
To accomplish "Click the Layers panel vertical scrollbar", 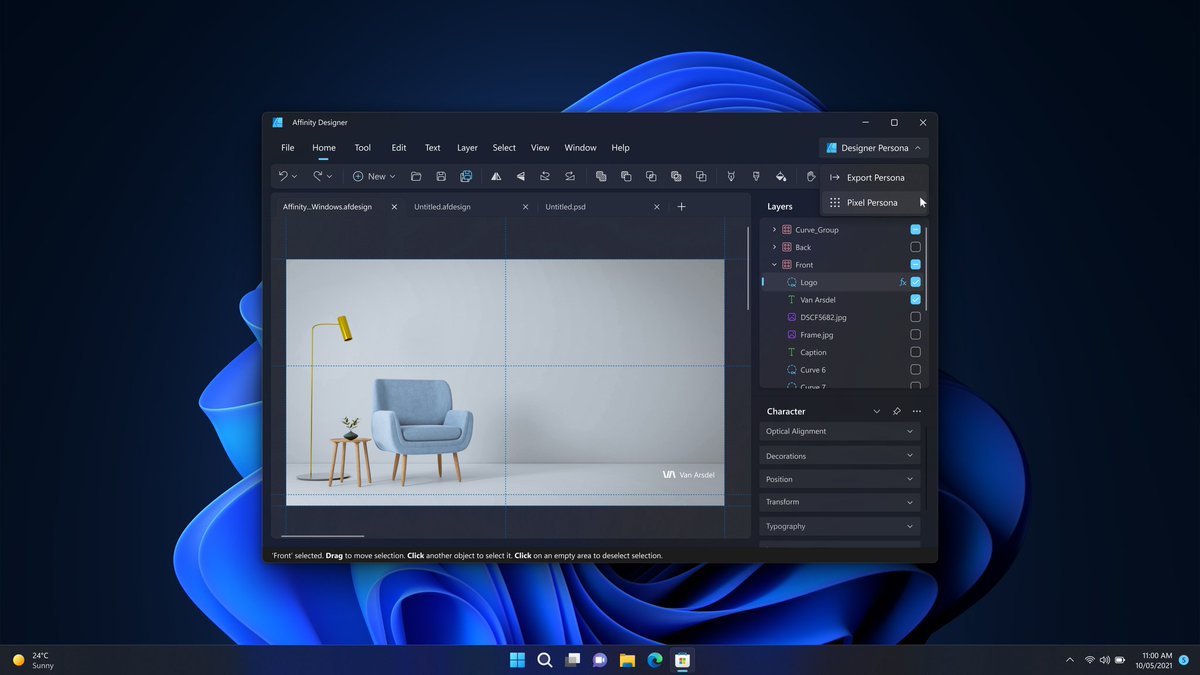I will click(x=926, y=268).
